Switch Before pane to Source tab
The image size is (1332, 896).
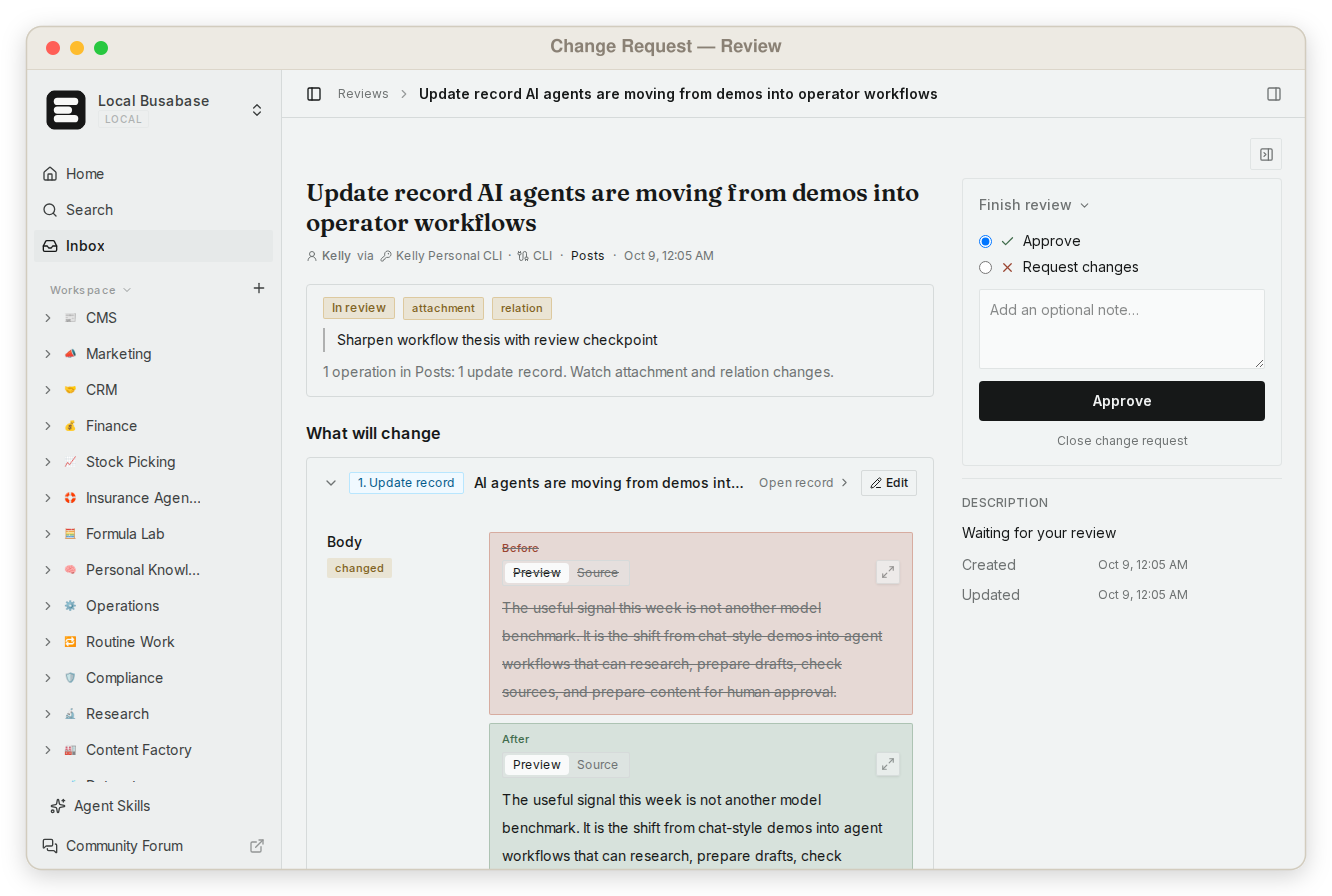point(598,573)
